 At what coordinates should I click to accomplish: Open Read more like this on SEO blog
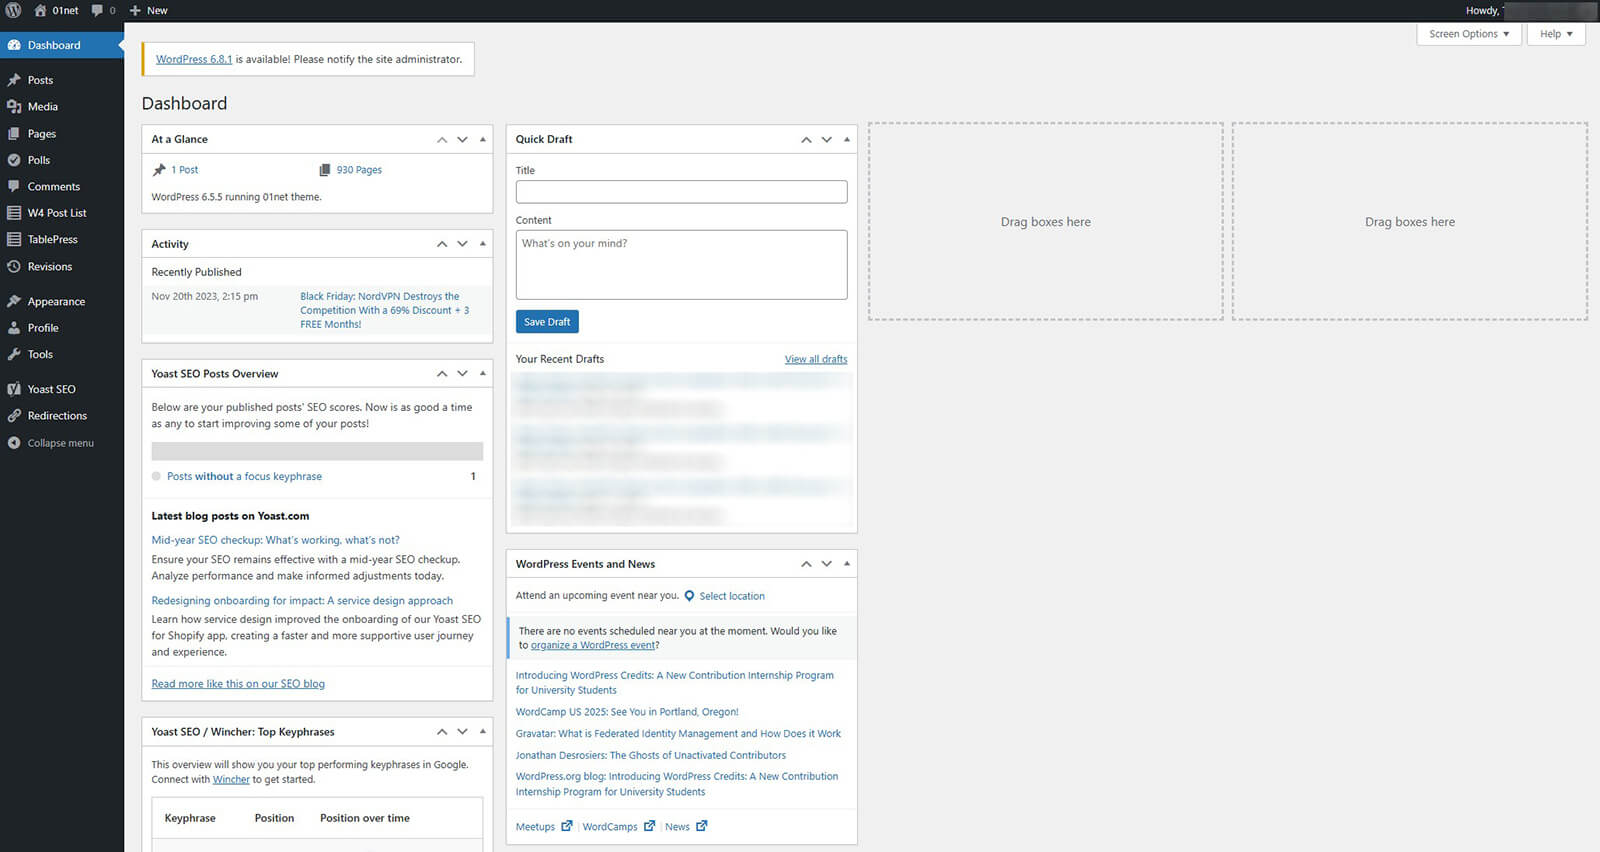(238, 684)
